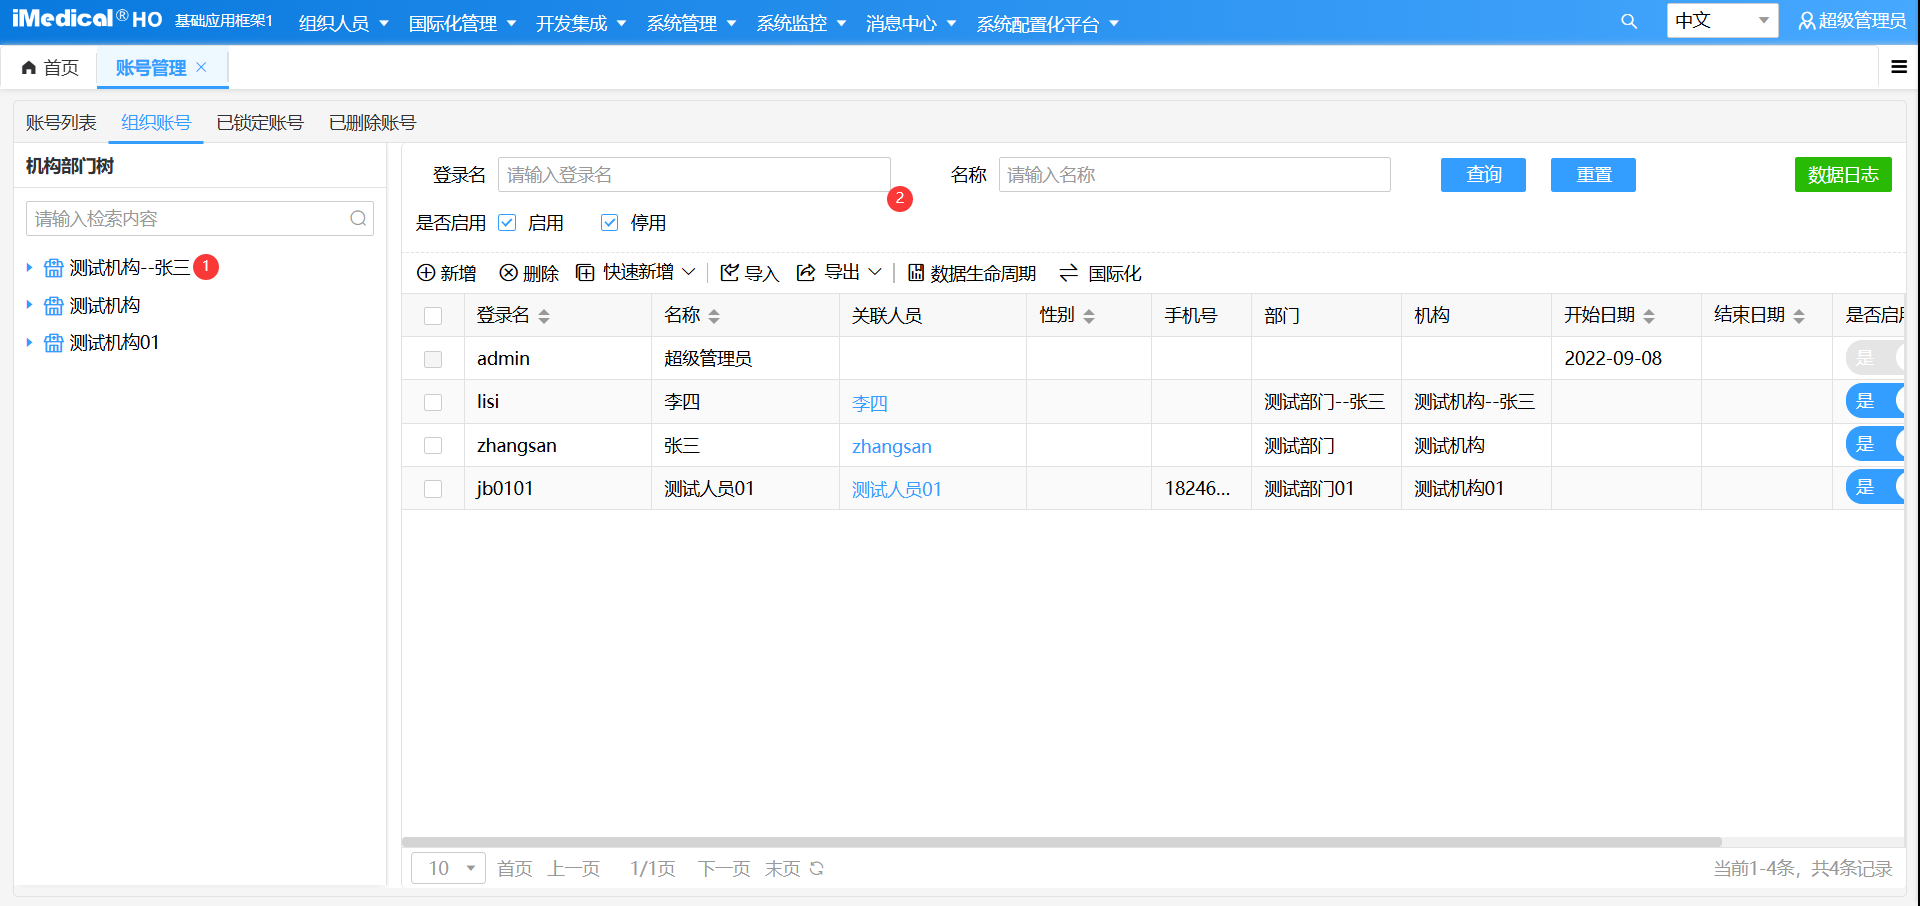Click the building icon of 测试机构--张三

(54, 268)
